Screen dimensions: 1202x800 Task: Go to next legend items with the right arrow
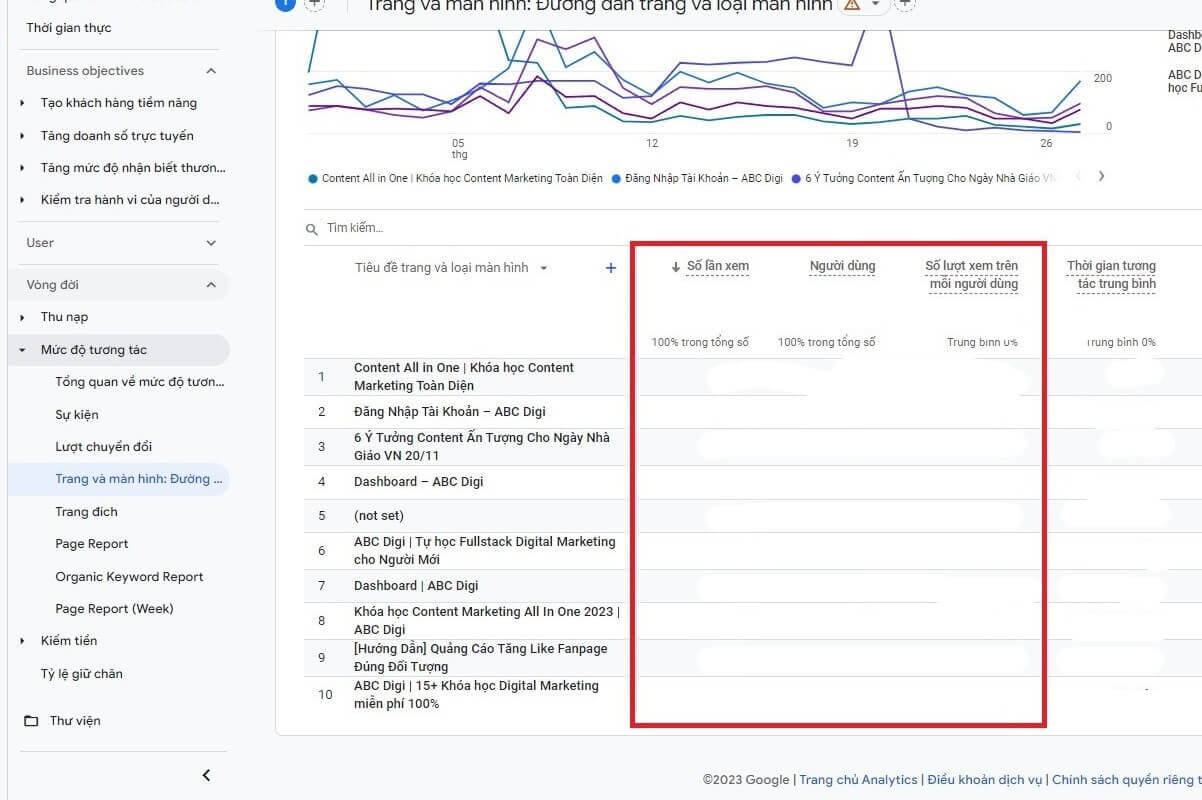[1101, 176]
